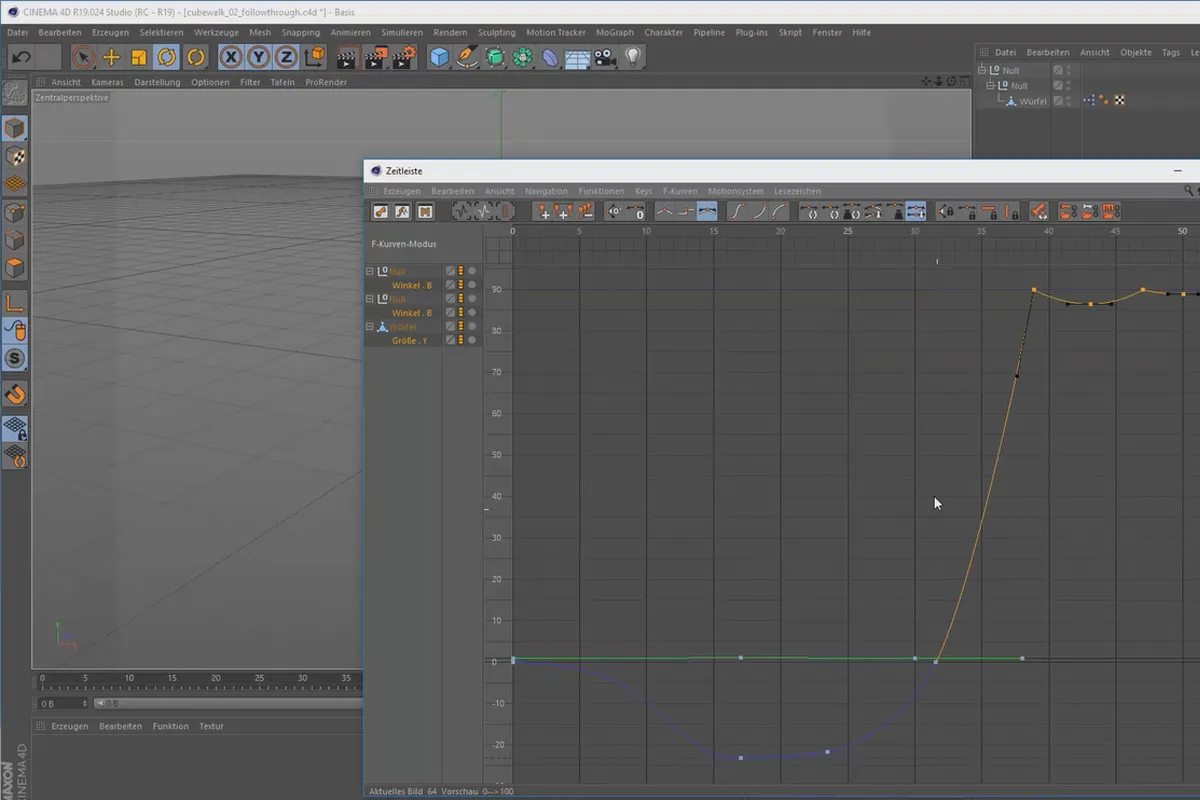This screenshot has width=1200, height=800.
Task: Toggle X axis lock
Action: tap(231, 57)
